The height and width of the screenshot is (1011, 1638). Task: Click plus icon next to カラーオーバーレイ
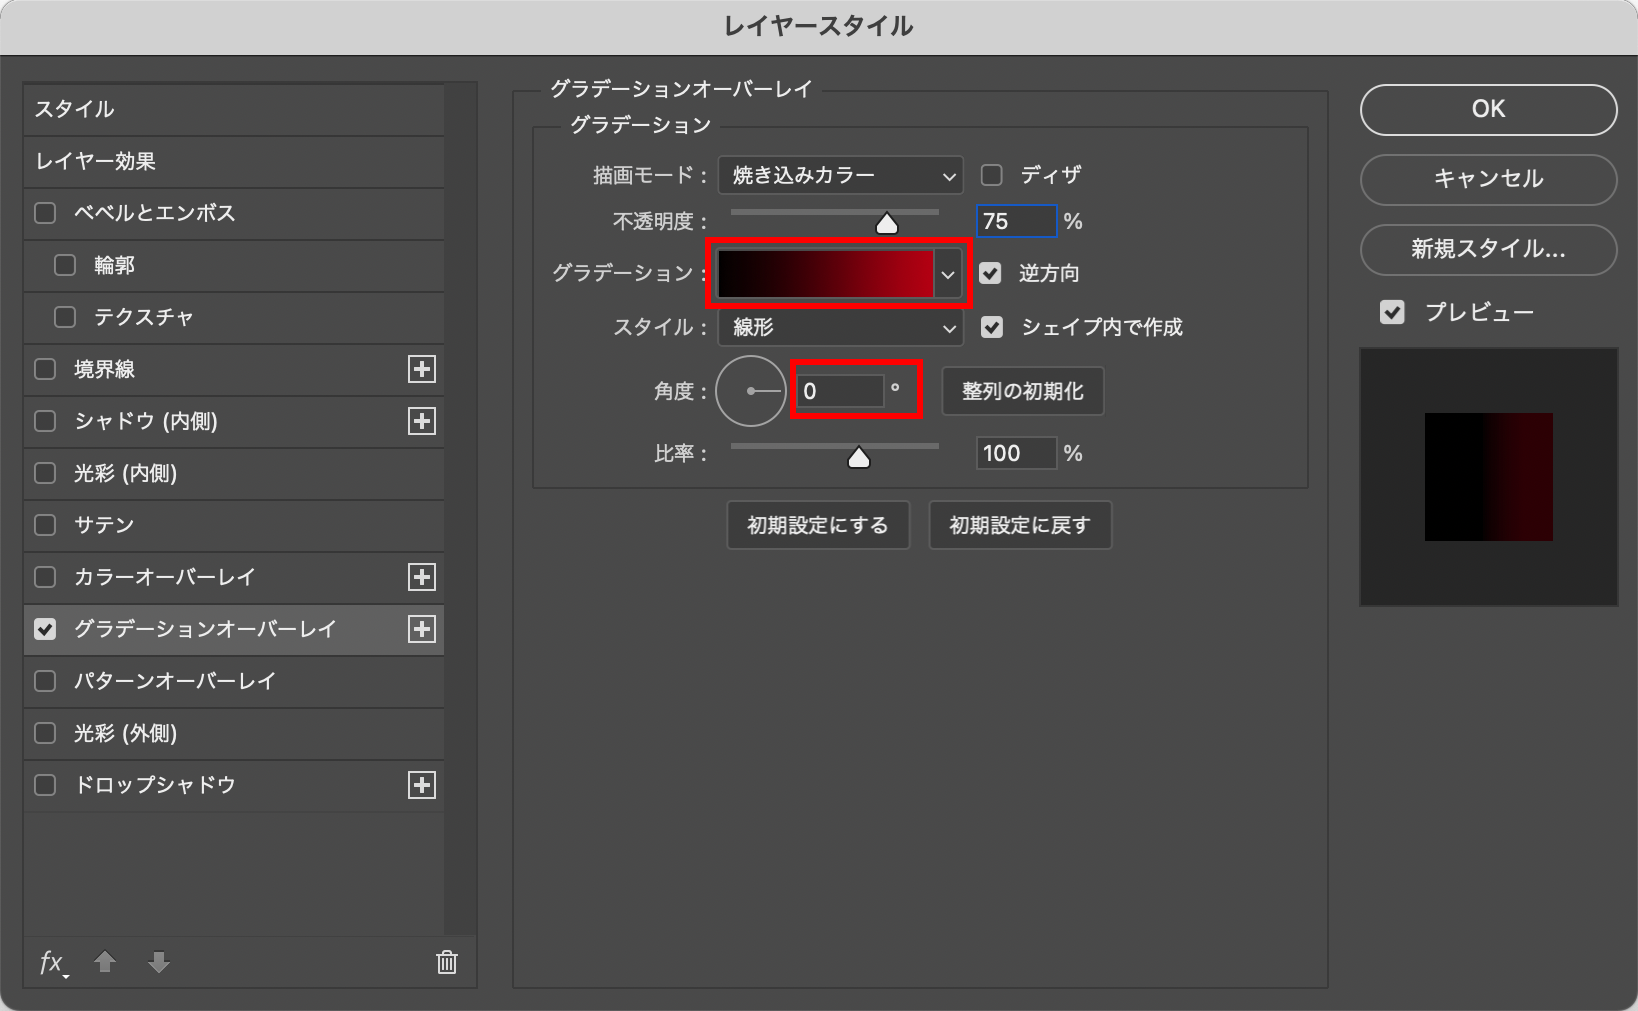(x=422, y=577)
